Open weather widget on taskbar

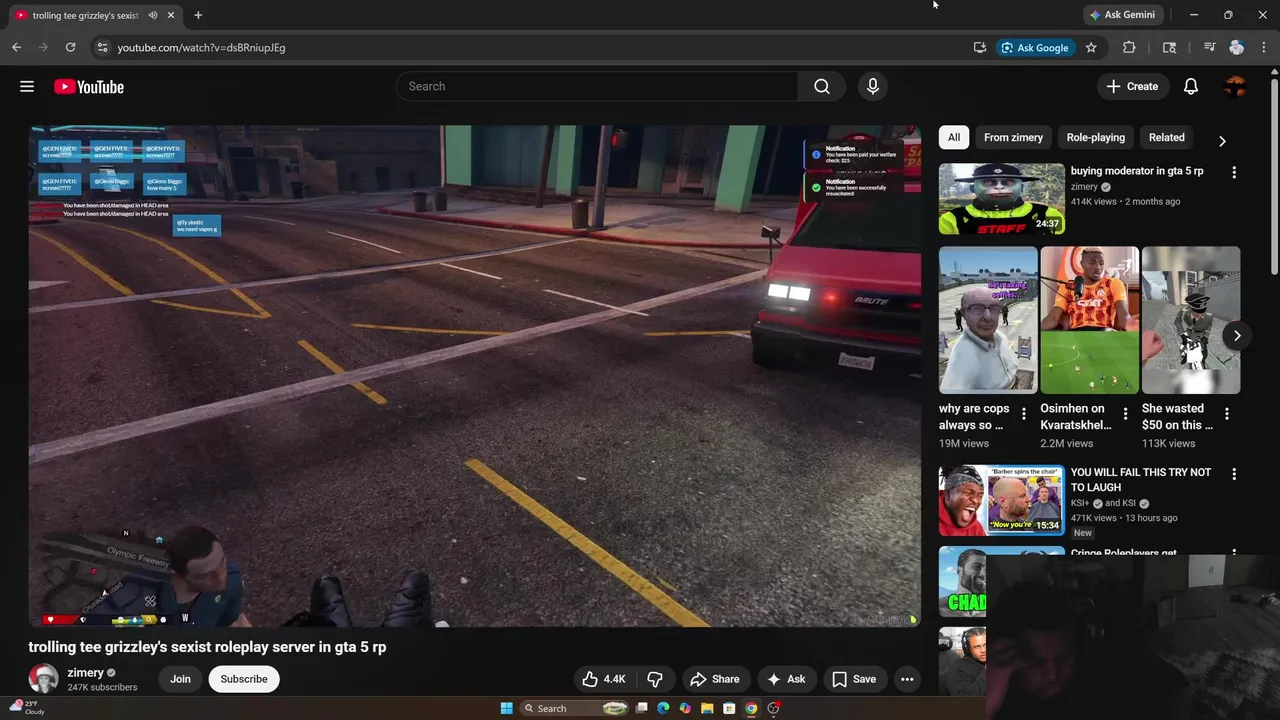point(27,708)
